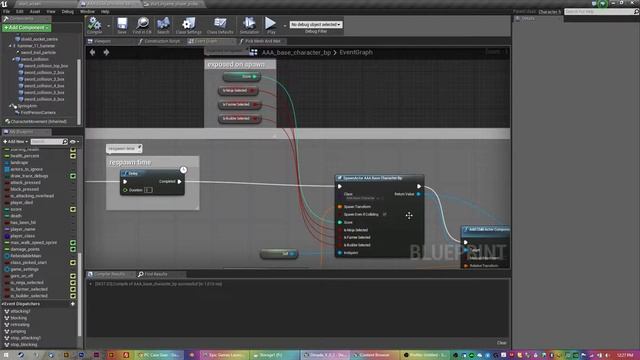640x360 pixels.
Task: Start Simulation from the toolbar
Action: [x=249, y=25]
